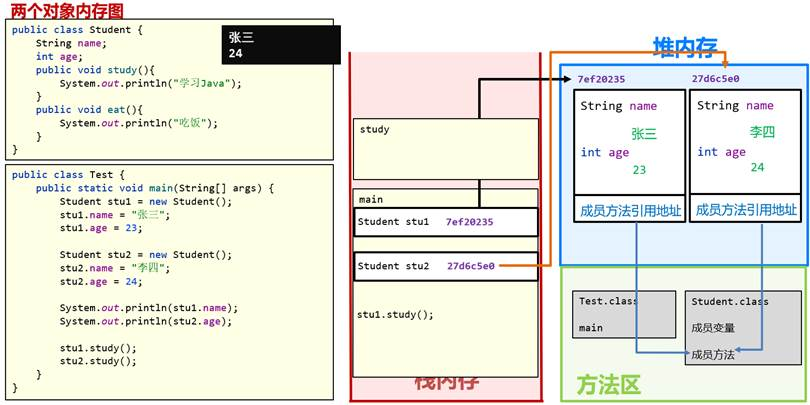Click 'stu1.study();' in the Test class code
This screenshot has width=810, height=405.
(98, 348)
